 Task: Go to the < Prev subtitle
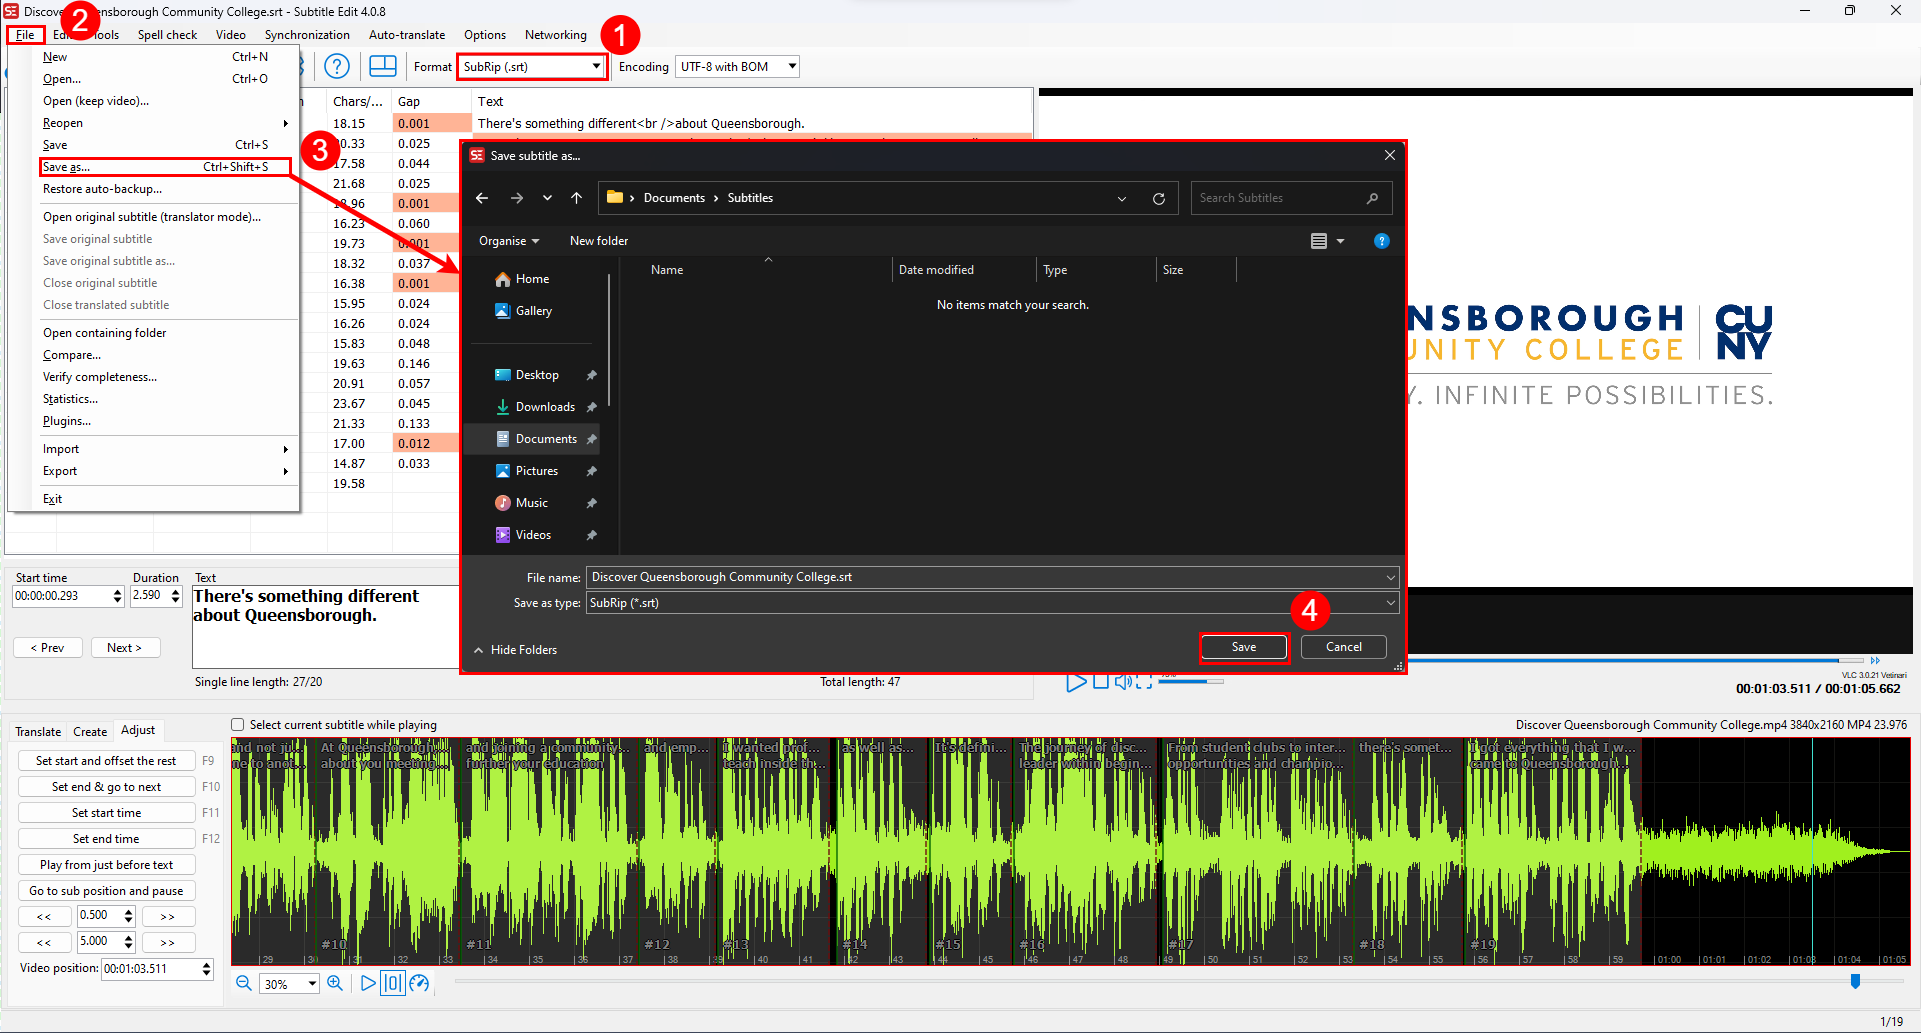47,648
